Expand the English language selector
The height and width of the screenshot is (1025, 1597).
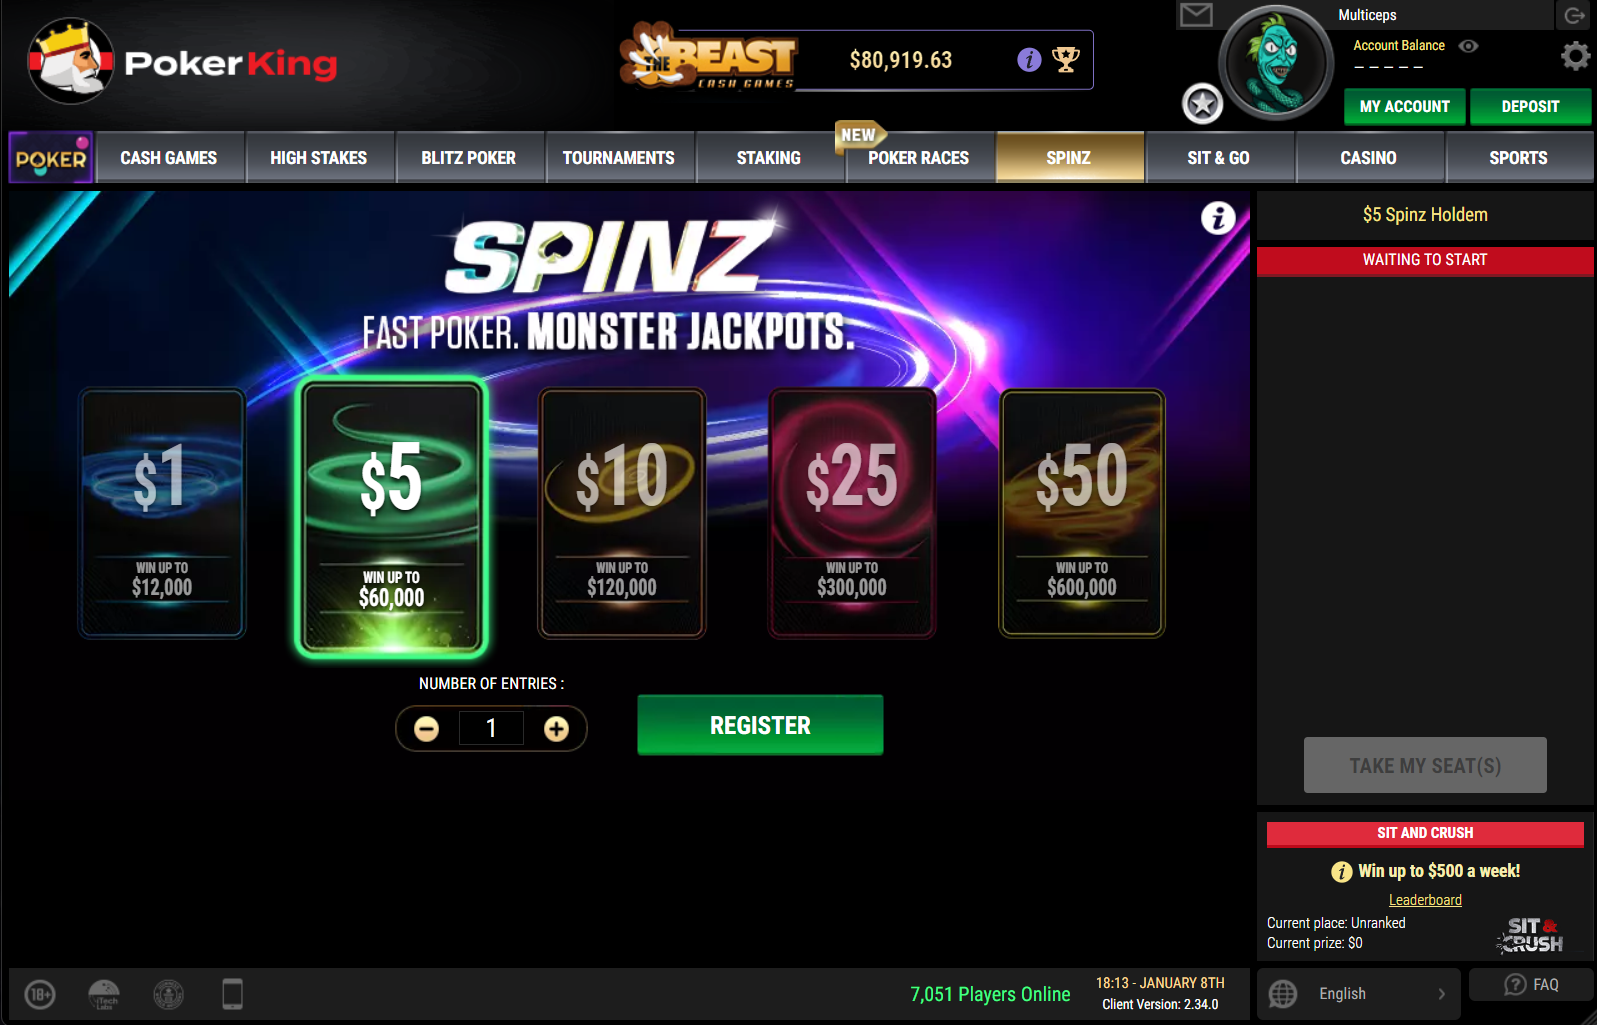click(x=1358, y=994)
